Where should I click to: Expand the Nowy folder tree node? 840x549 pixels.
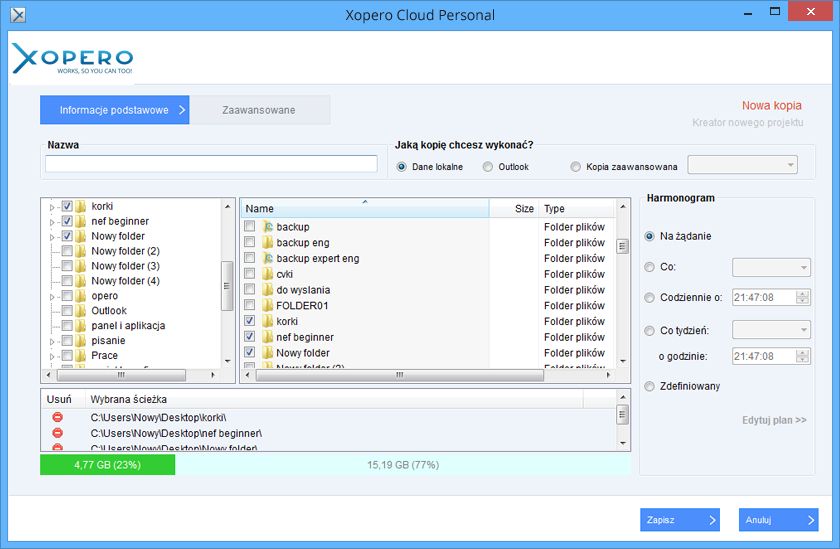point(52,237)
